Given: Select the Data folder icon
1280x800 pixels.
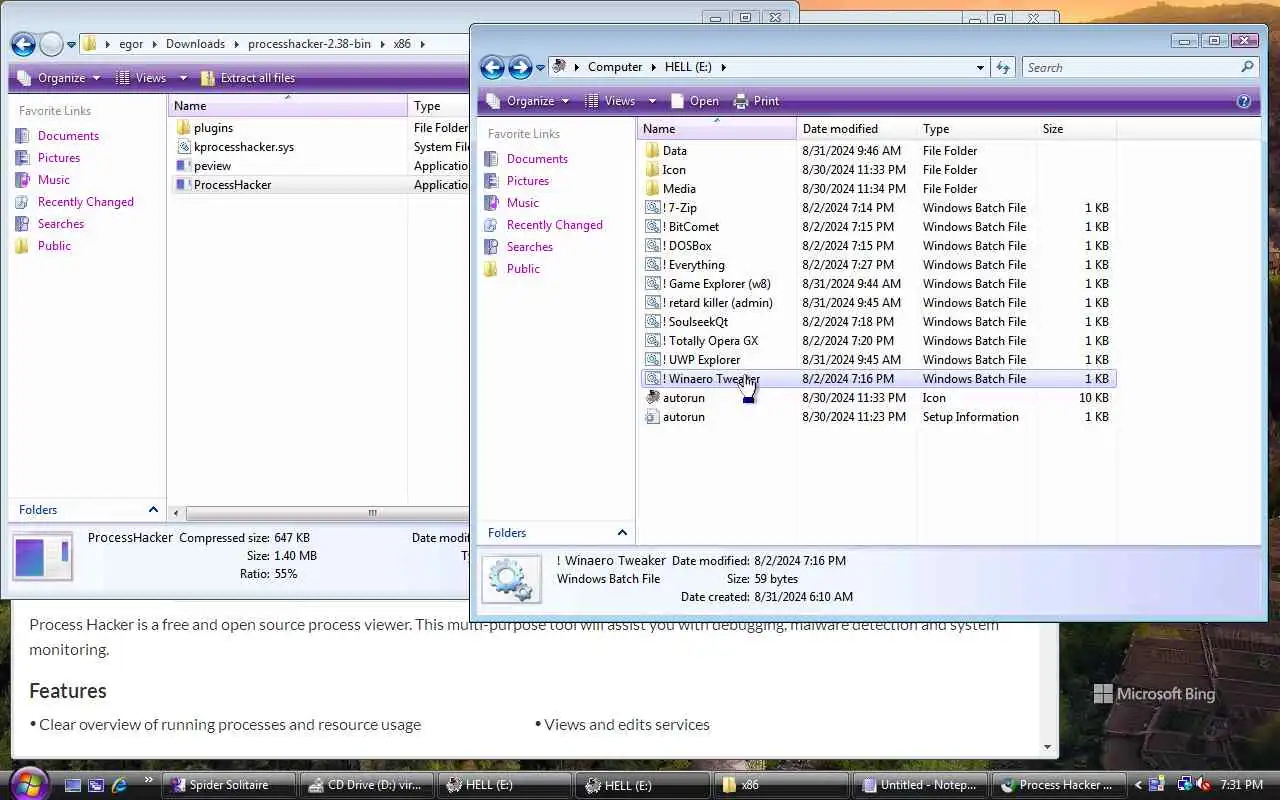Looking at the screenshot, I should [652, 151].
